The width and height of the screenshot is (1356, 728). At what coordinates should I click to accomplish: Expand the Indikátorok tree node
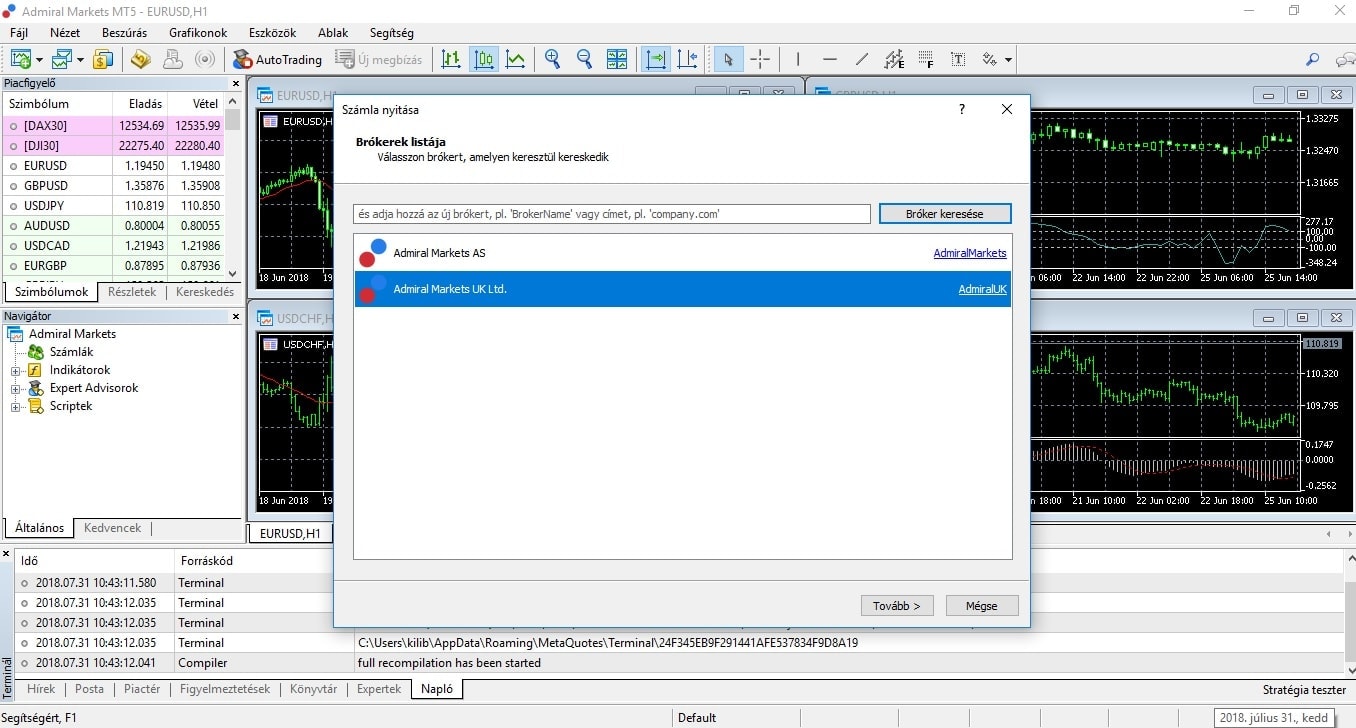[16, 370]
